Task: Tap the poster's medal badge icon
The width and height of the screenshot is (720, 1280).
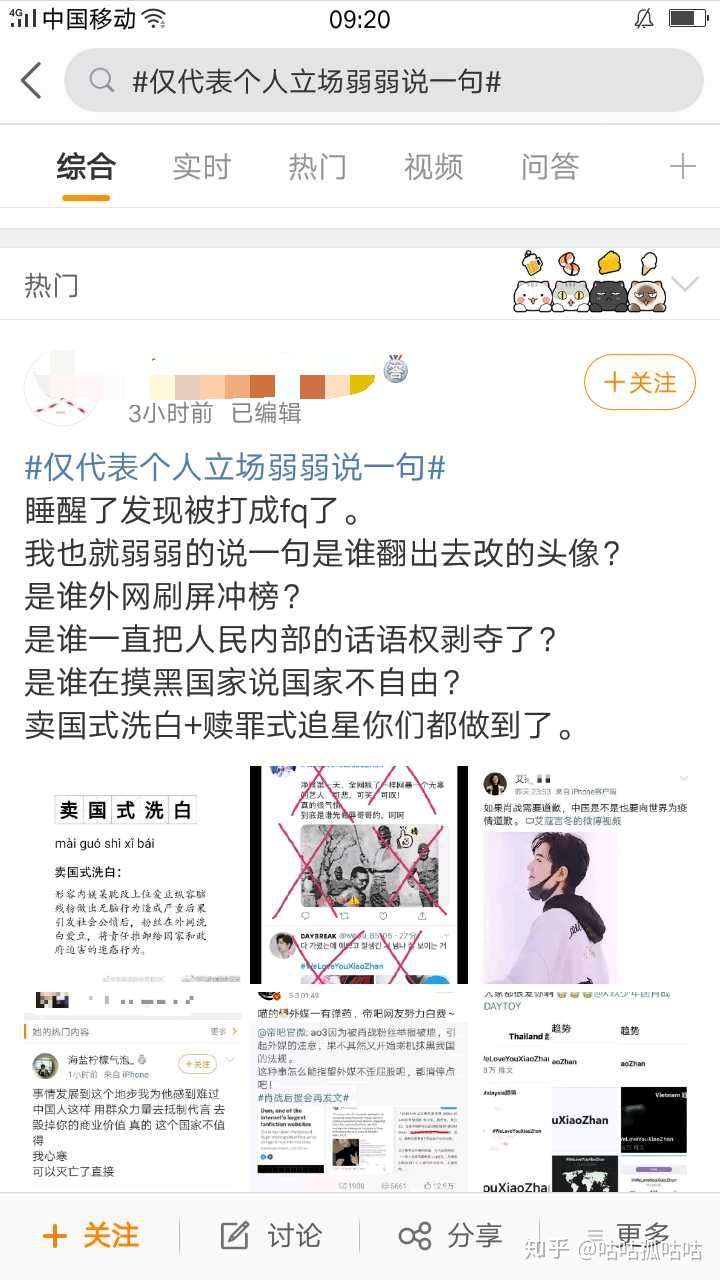Action: 394,370
